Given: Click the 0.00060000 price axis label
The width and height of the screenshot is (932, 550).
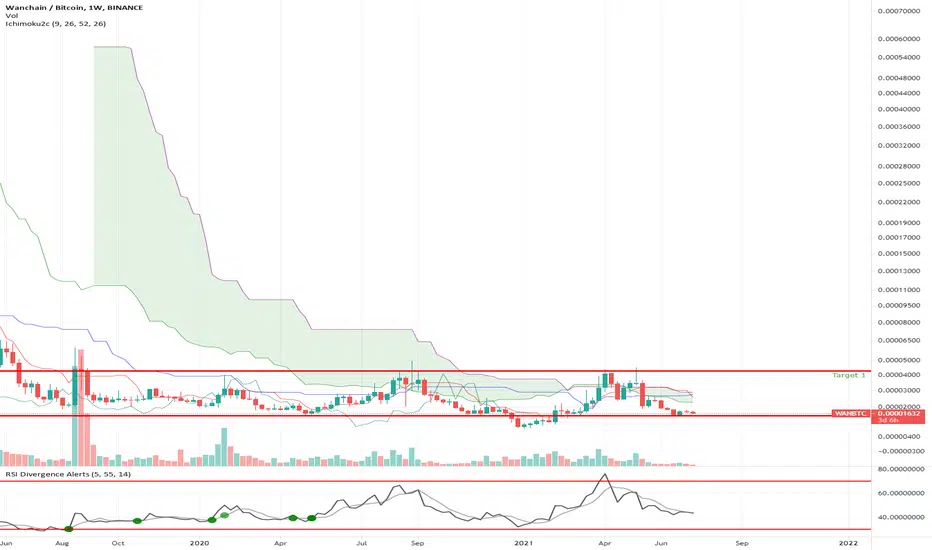Looking at the screenshot, I should 899,39.
